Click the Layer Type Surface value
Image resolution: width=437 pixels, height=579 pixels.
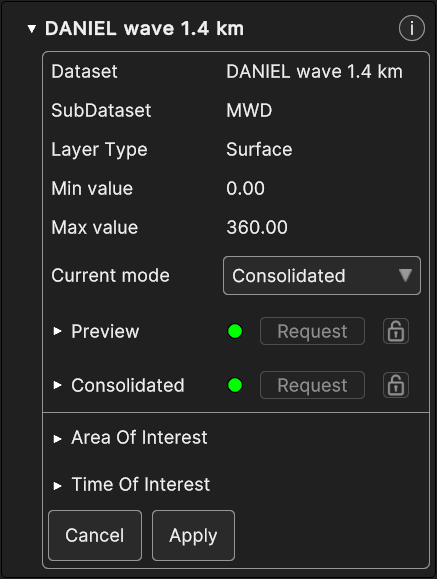[259, 150]
